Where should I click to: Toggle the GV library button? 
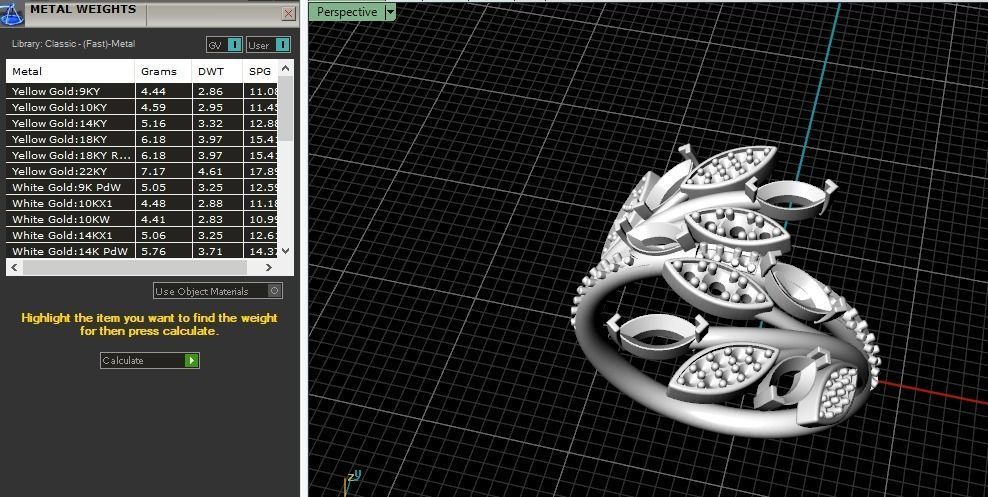pyautogui.click(x=224, y=45)
